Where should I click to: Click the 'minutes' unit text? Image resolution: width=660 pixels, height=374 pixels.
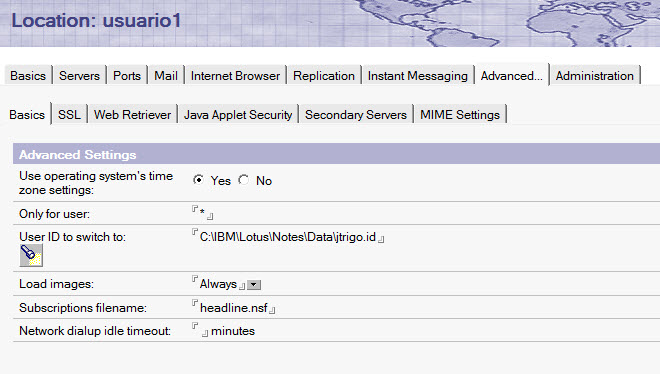click(233, 331)
